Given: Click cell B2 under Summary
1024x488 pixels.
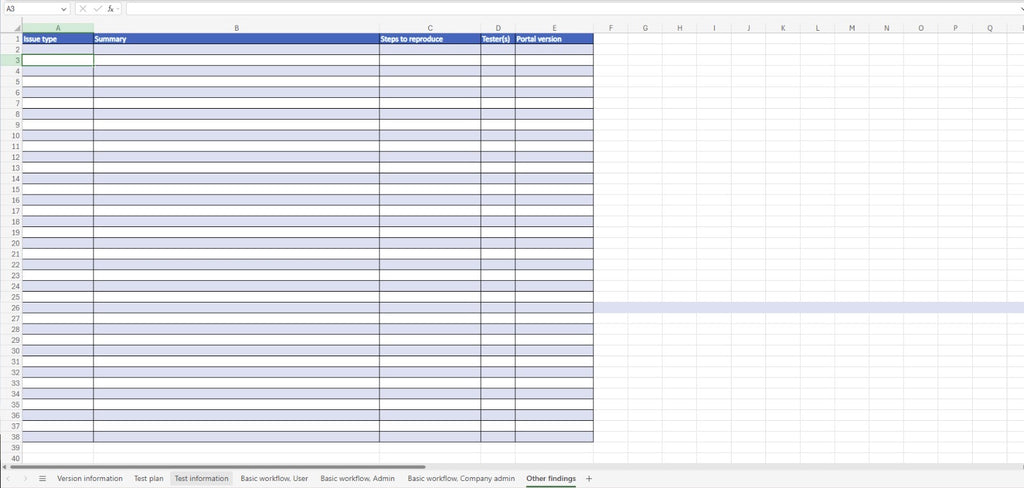Looking at the screenshot, I should point(236,49).
